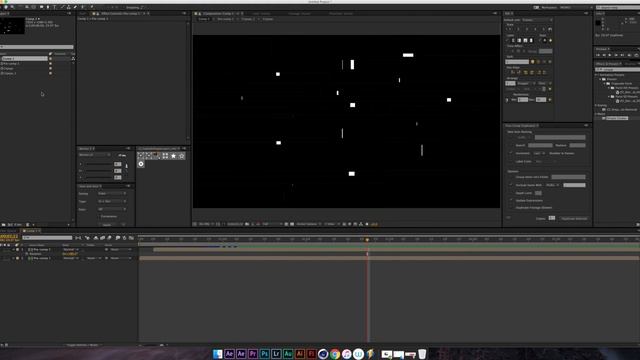Toggle the Increment checkbox in Duplicator panel
The image size is (640, 360).
click(511, 153)
